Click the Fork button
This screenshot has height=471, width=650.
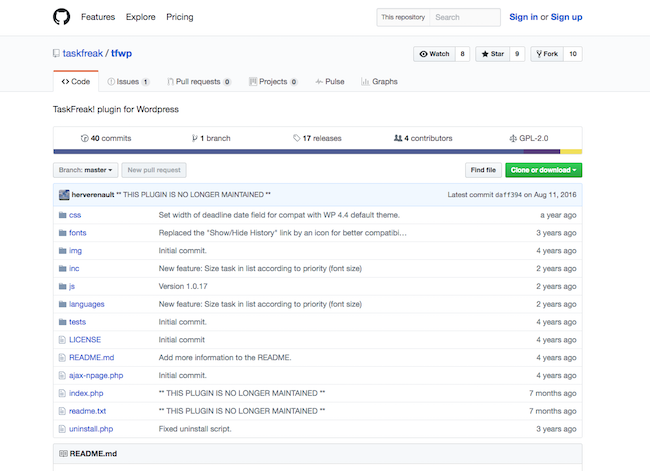(x=547, y=54)
